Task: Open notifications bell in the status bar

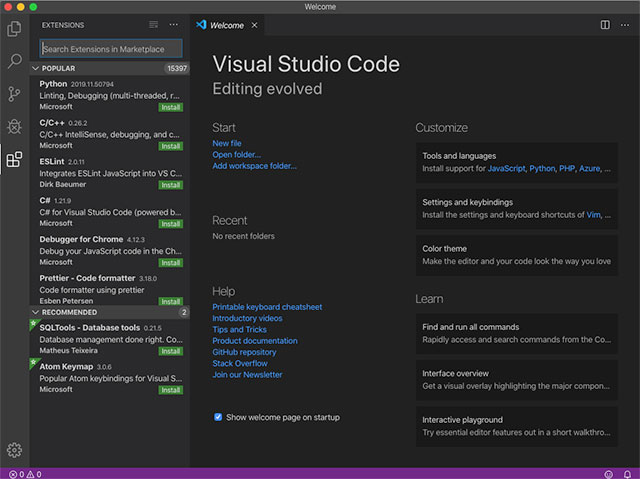Action: [628, 473]
